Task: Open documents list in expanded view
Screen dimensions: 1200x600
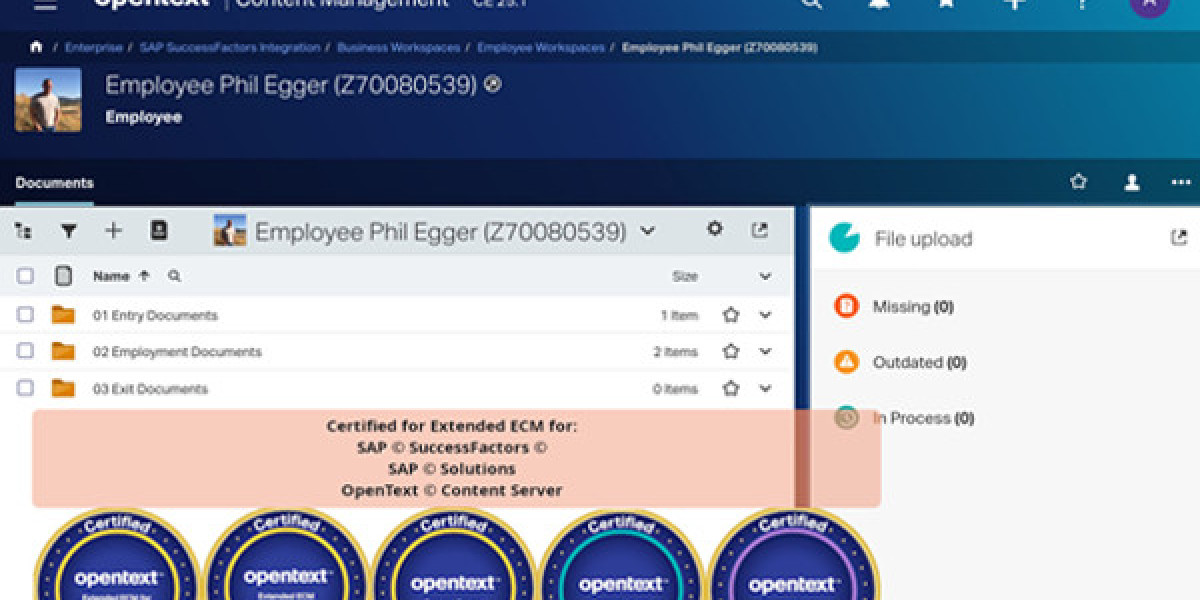Action: pyautogui.click(x=760, y=230)
